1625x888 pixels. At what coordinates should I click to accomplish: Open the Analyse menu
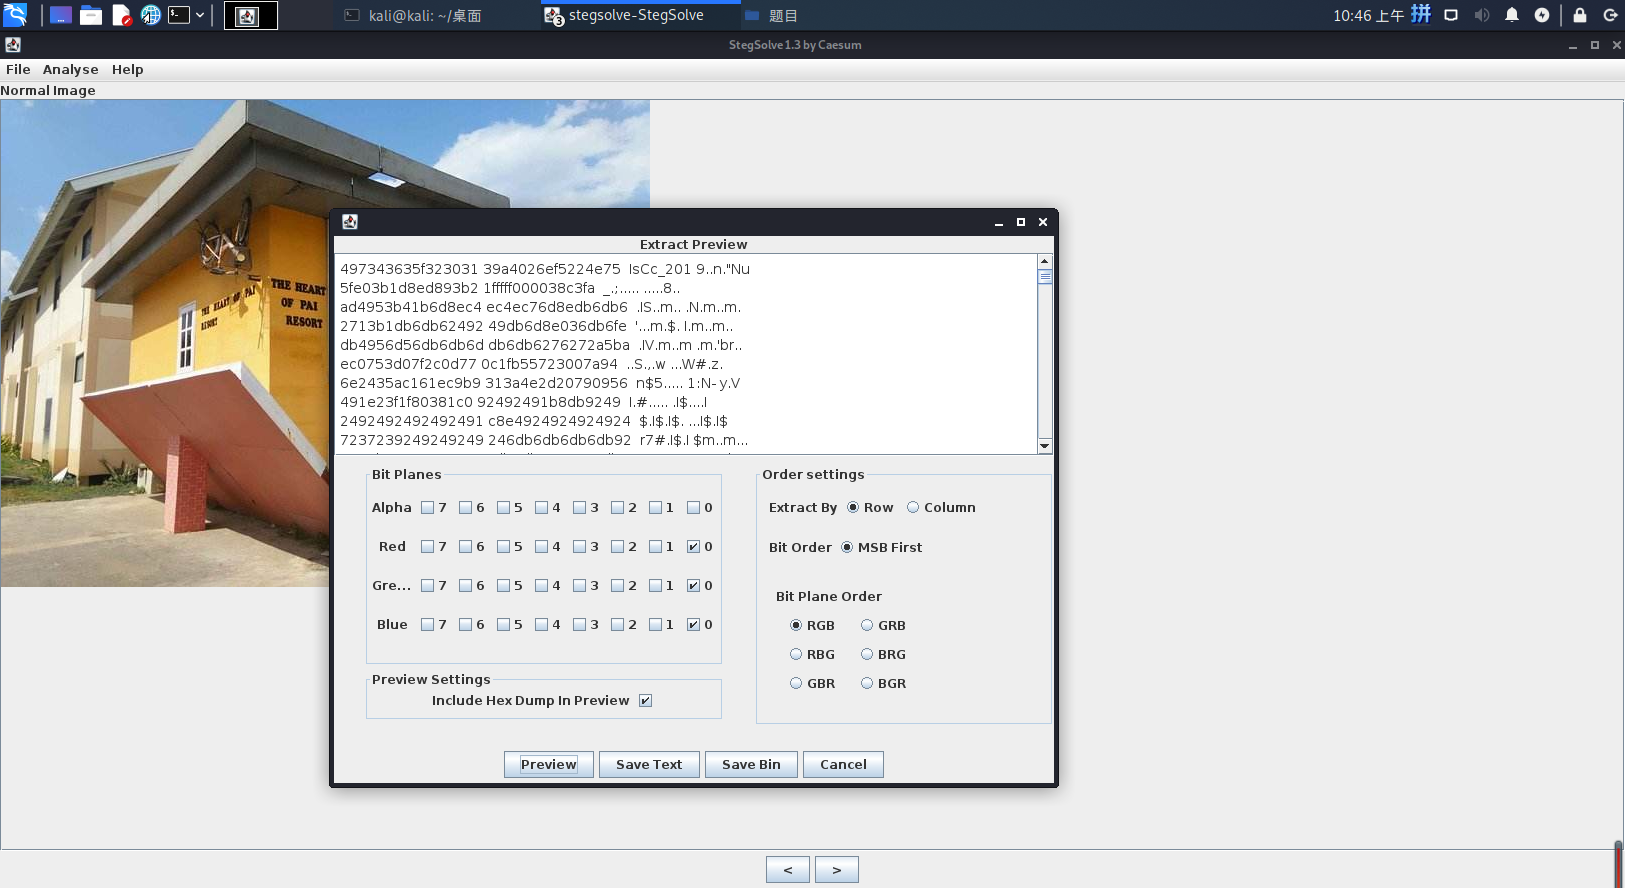click(x=71, y=69)
